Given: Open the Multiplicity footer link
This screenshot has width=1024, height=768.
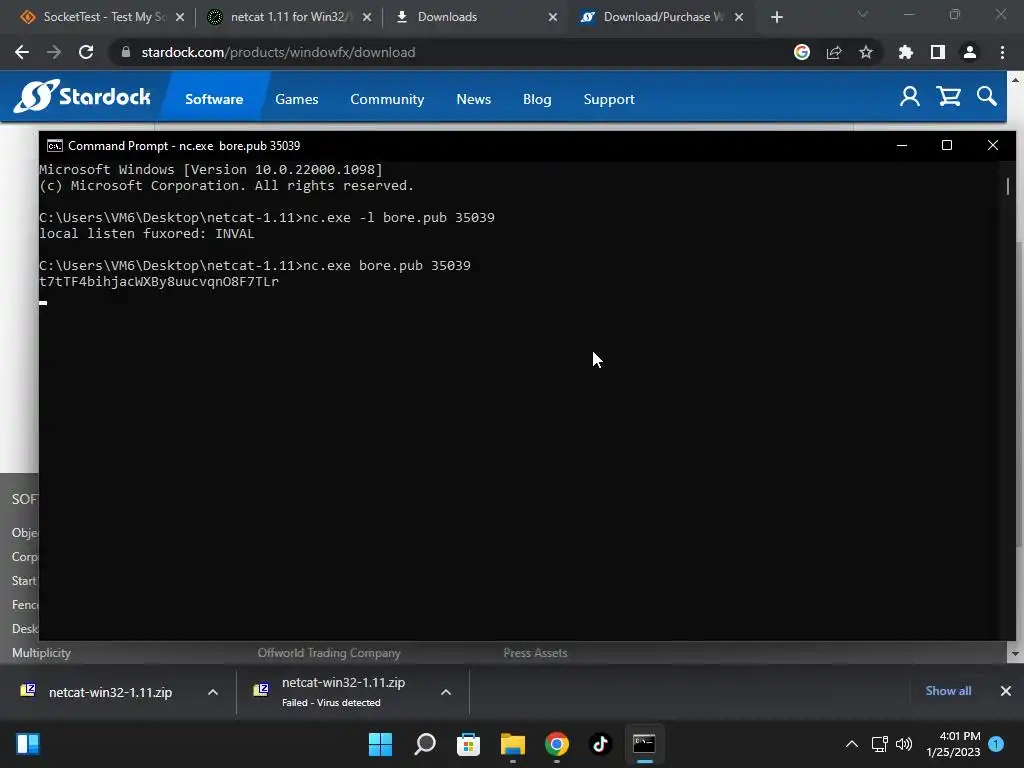Looking at the screenshot, I should point(41,653).
